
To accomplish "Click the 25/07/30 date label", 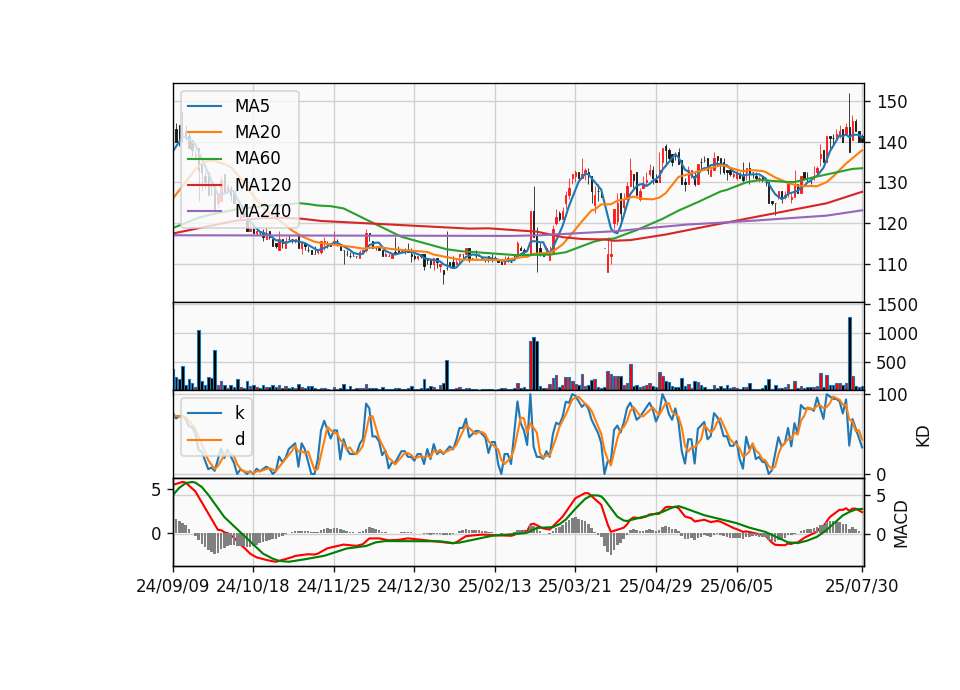I will click(861, 586).
